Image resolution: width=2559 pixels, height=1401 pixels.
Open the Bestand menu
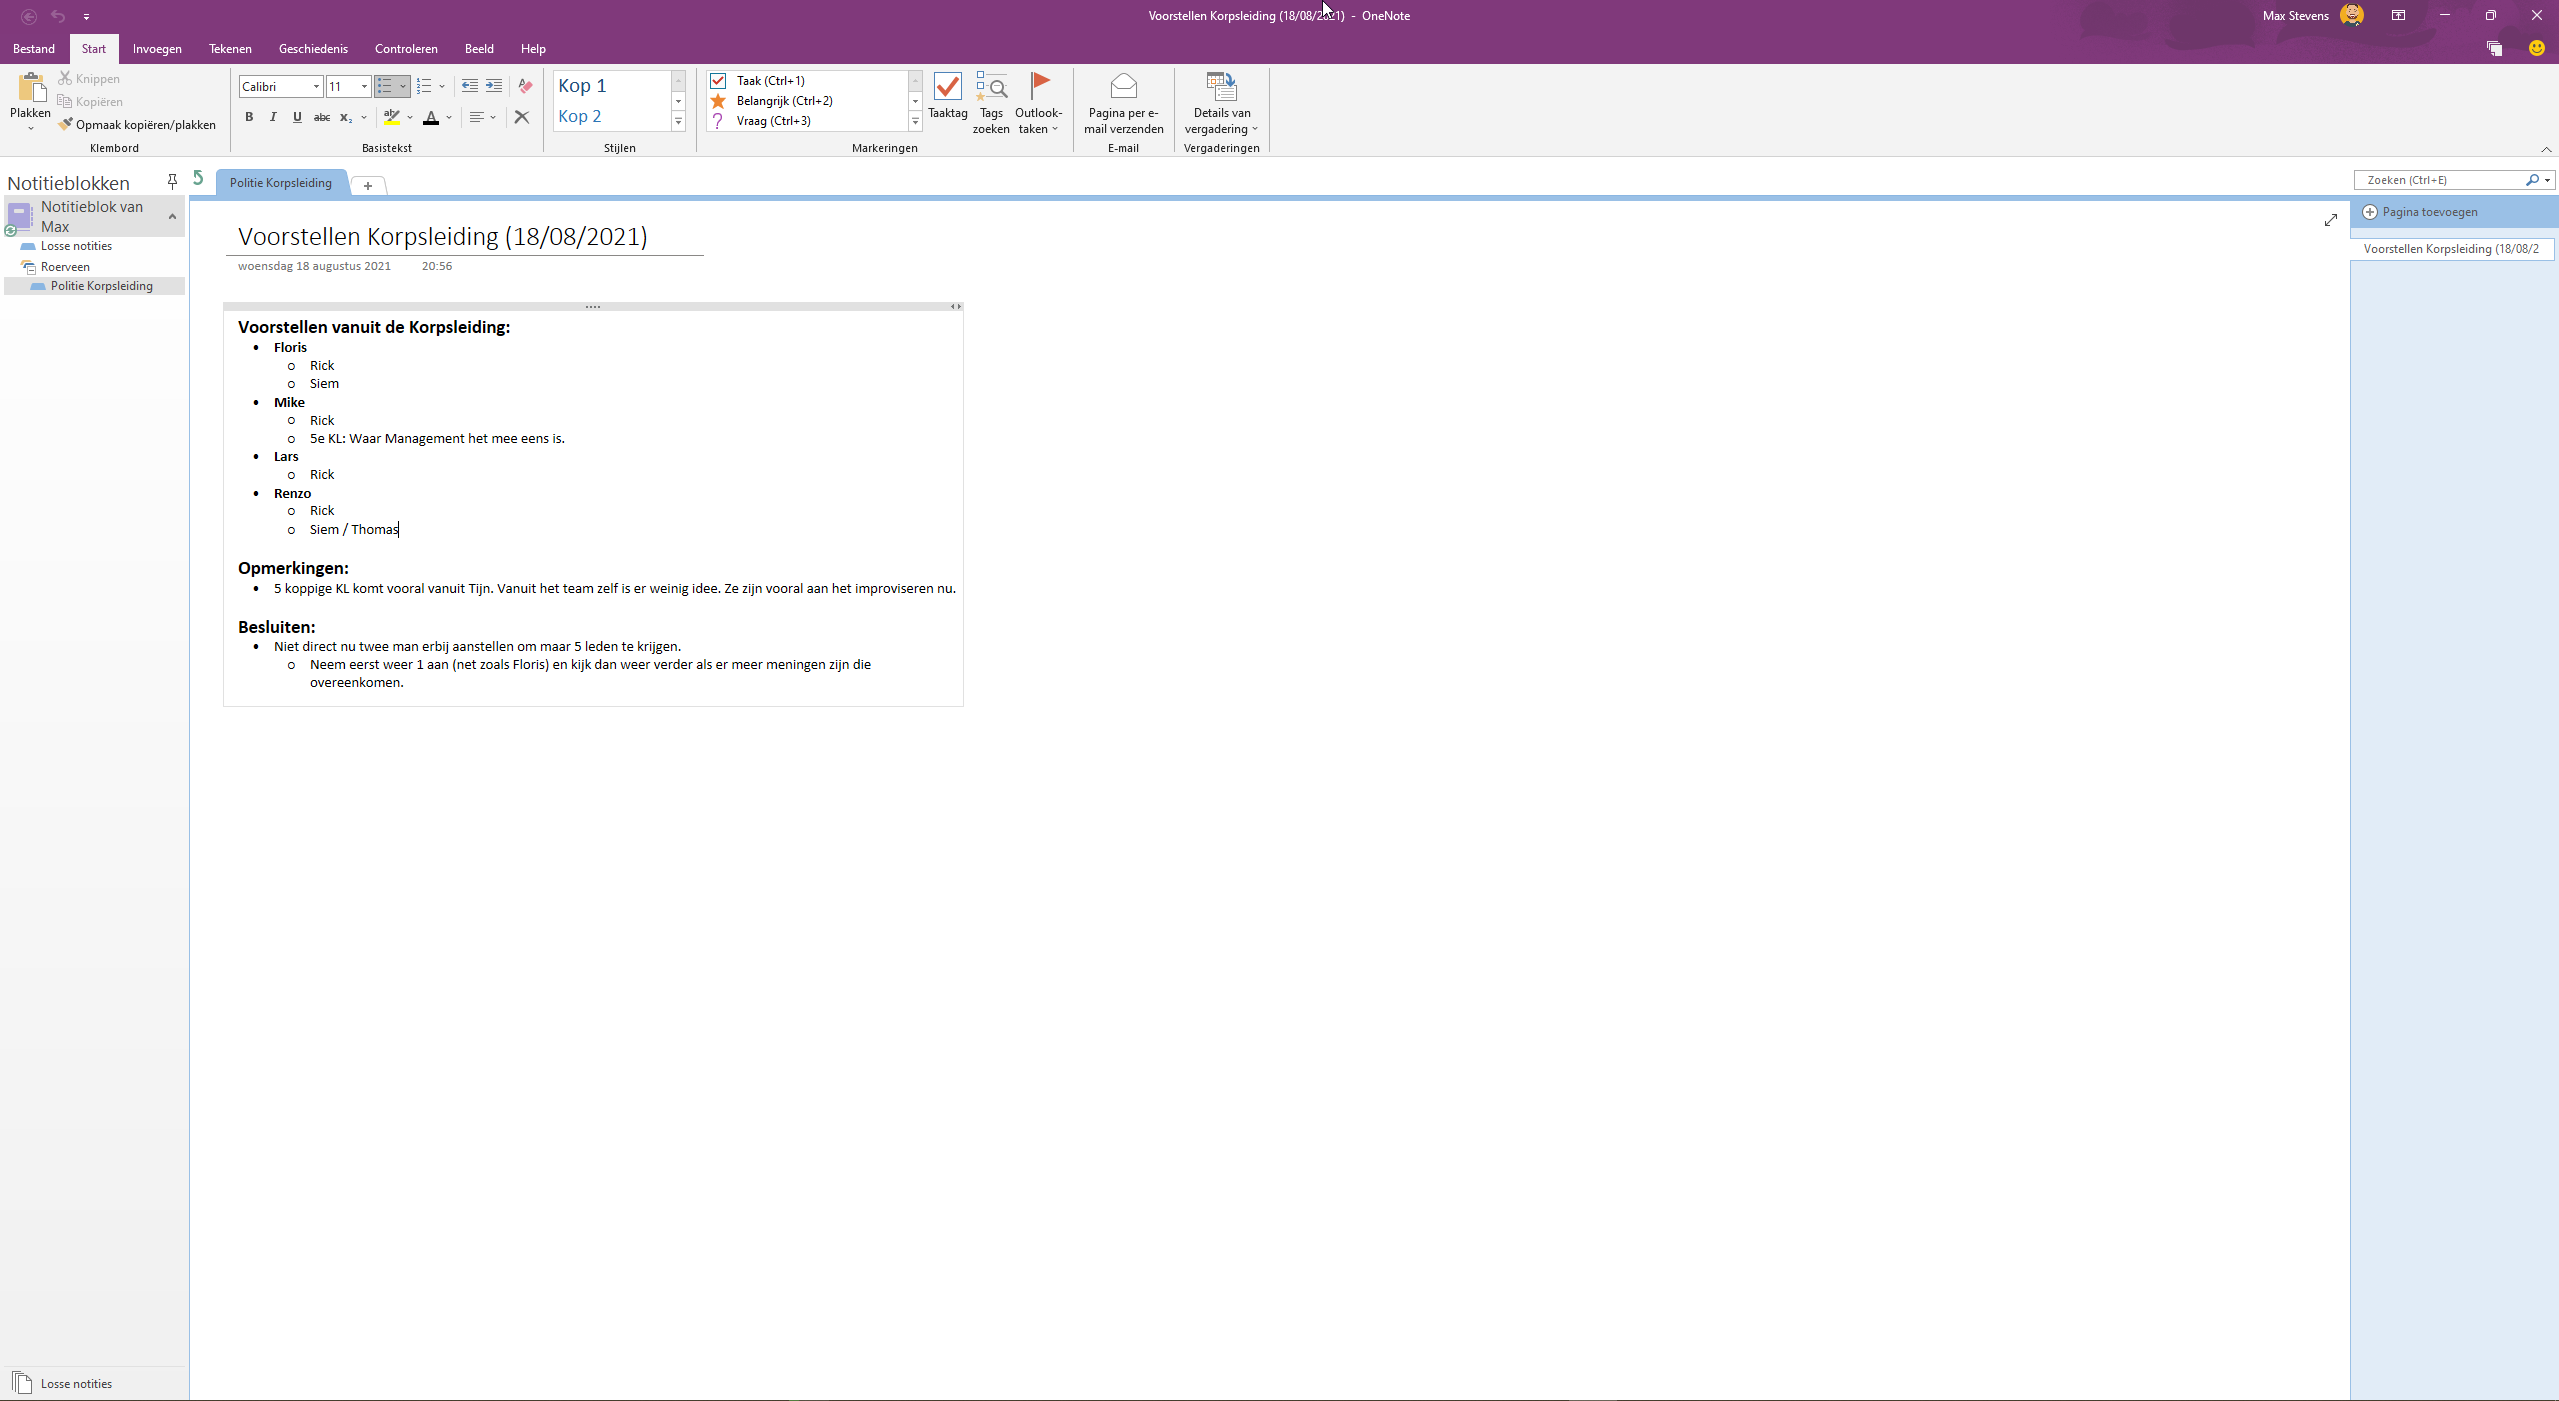(34, 49)
